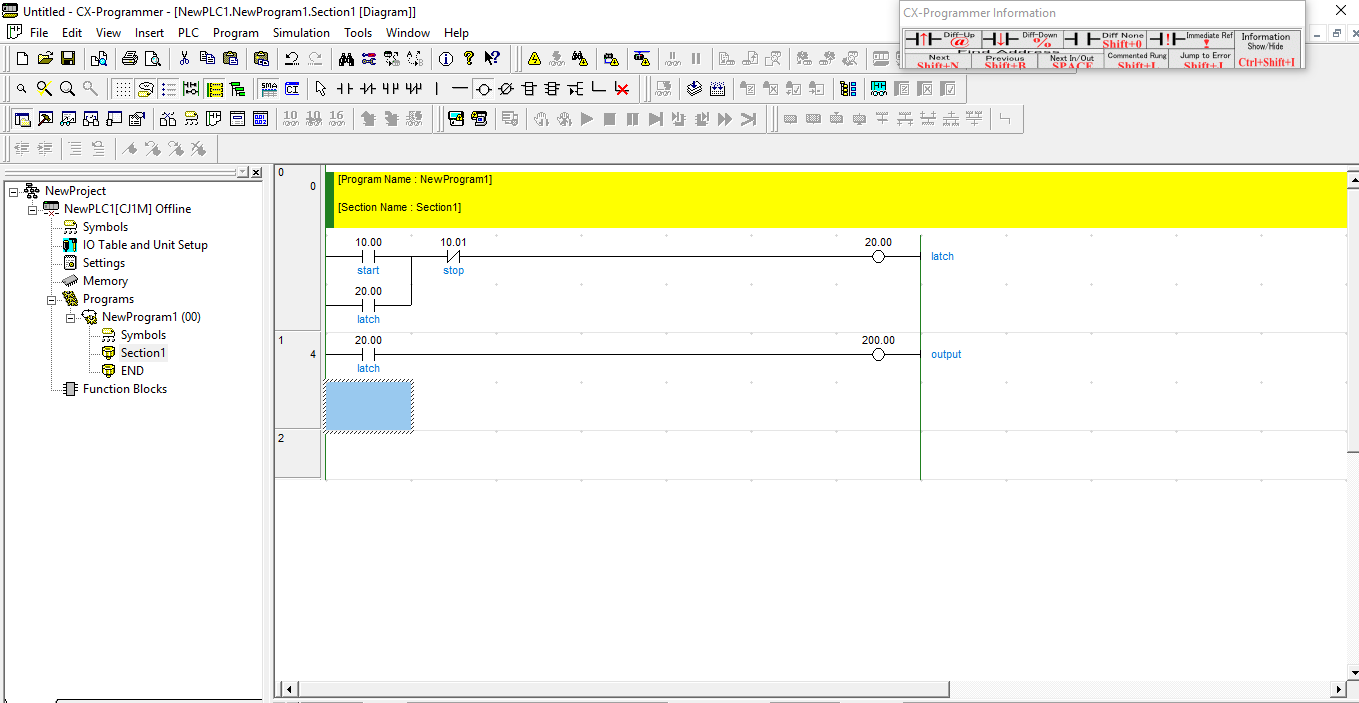The image size is (1359, 703).
Task: Select Function Blocks tree item
Action: tap(124, 389)
